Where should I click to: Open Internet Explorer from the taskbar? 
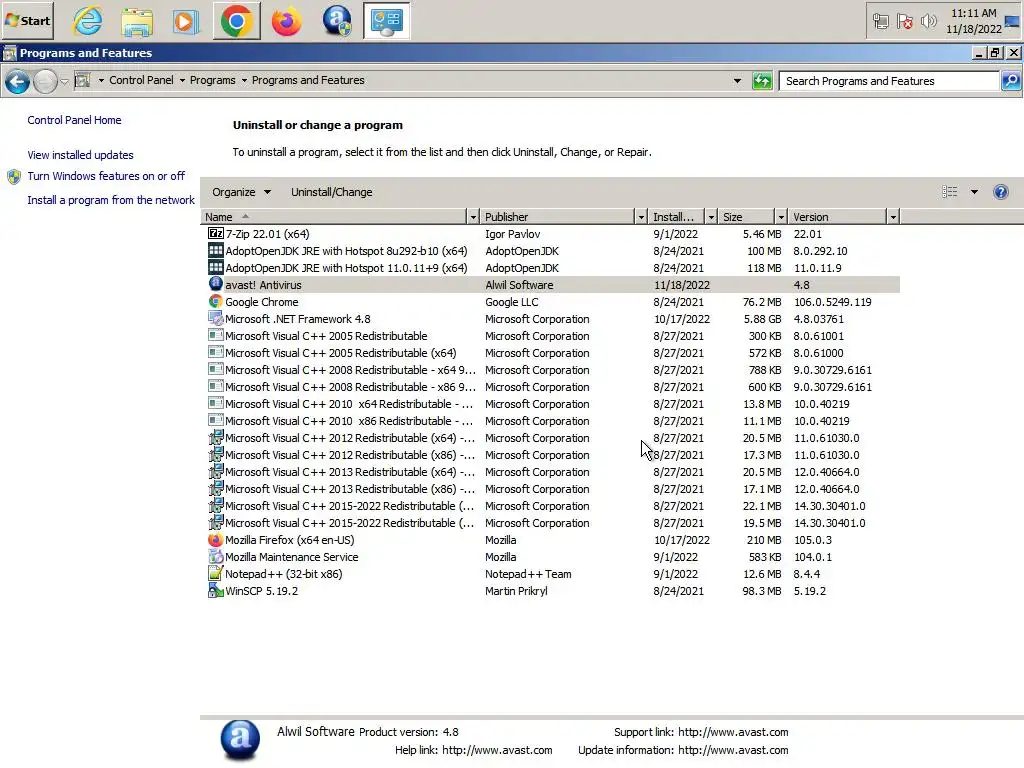(88, 21)
